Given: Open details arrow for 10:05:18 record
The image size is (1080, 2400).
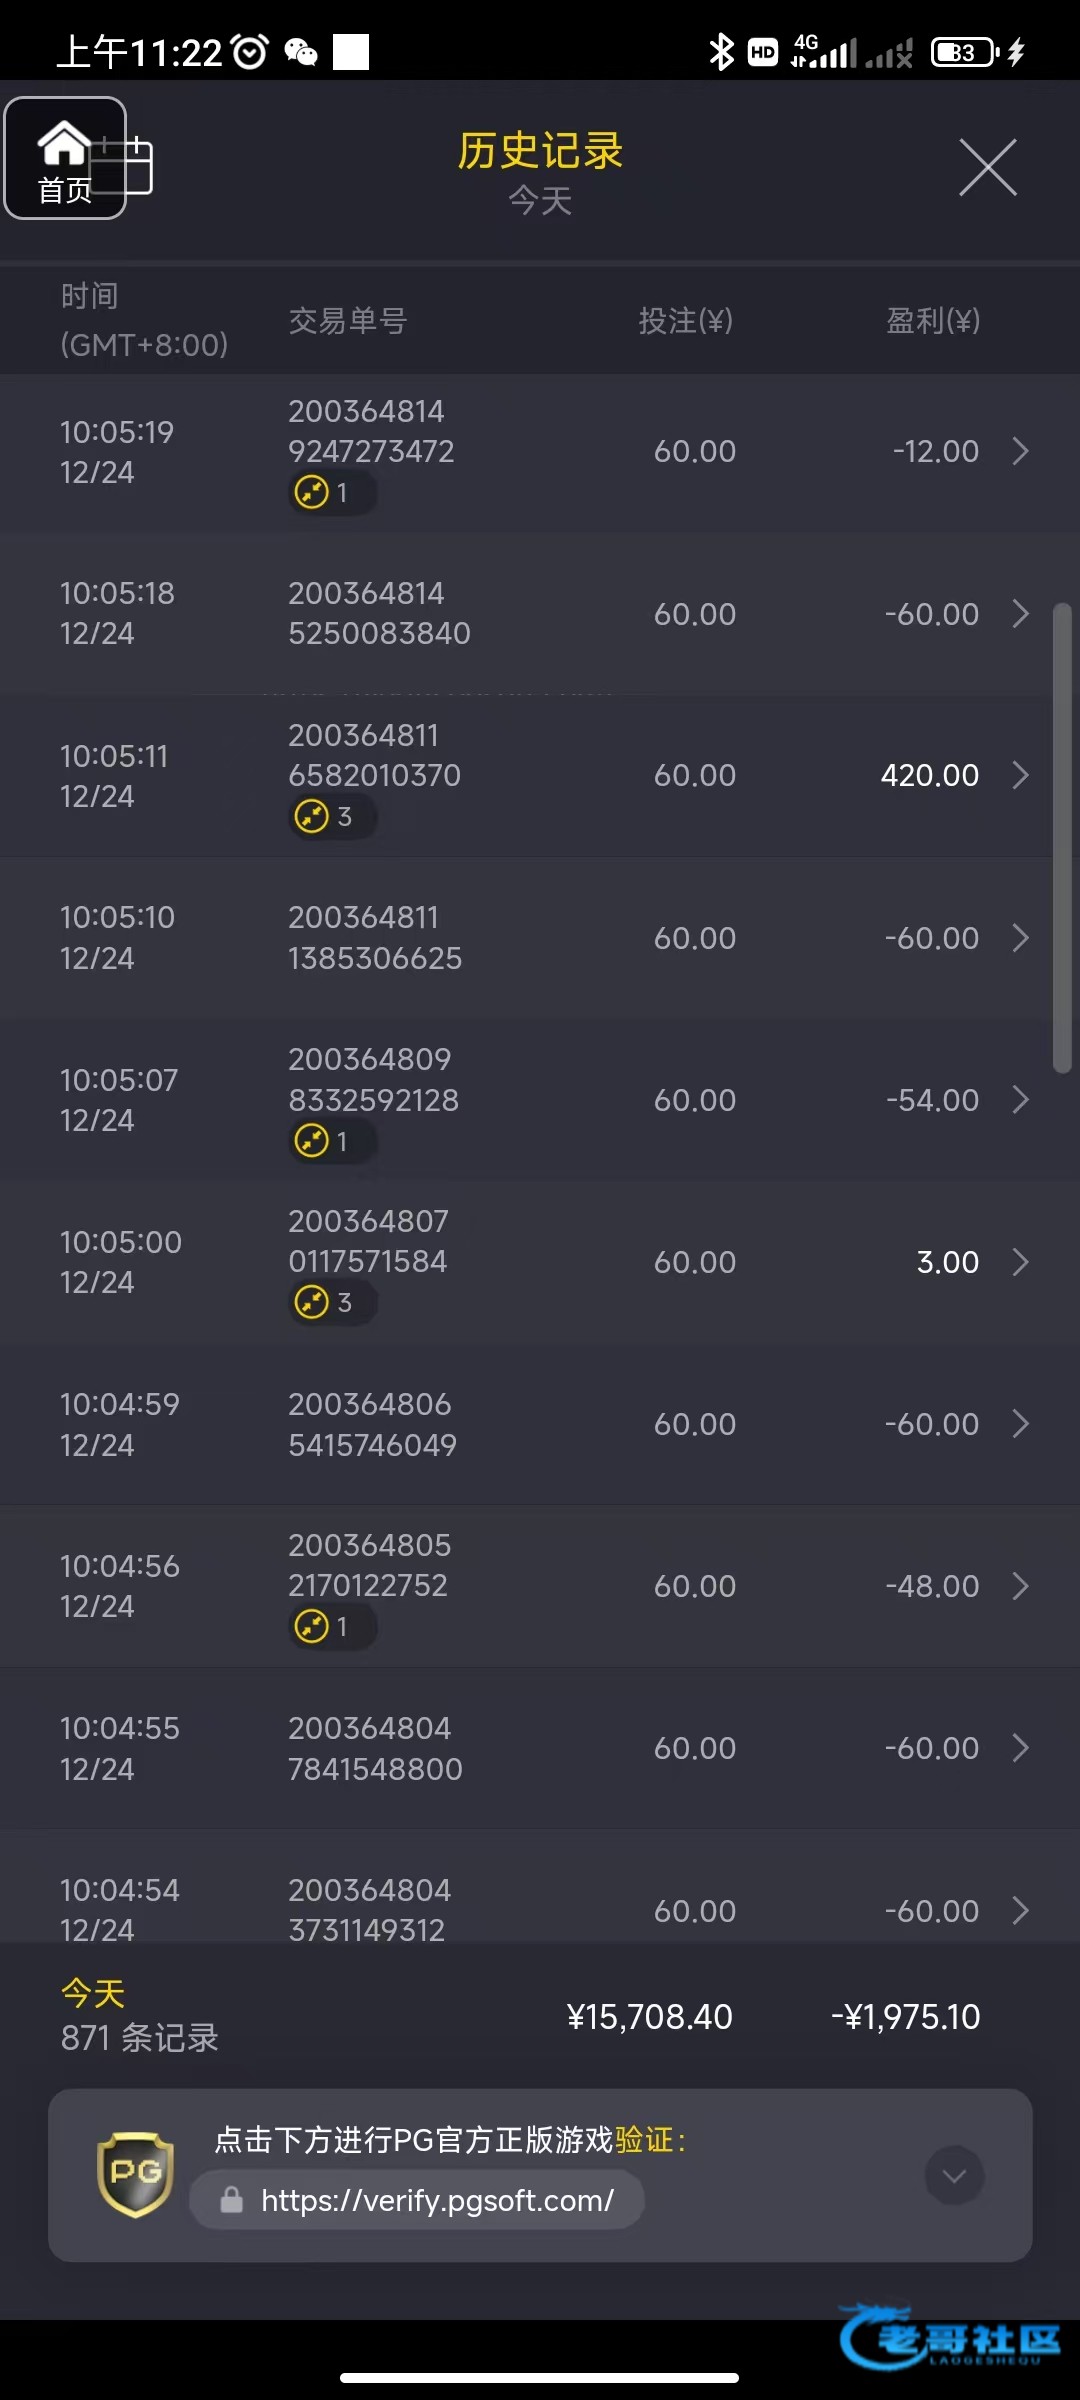Looking at the screenshot, I should (x=1020, y=614).
